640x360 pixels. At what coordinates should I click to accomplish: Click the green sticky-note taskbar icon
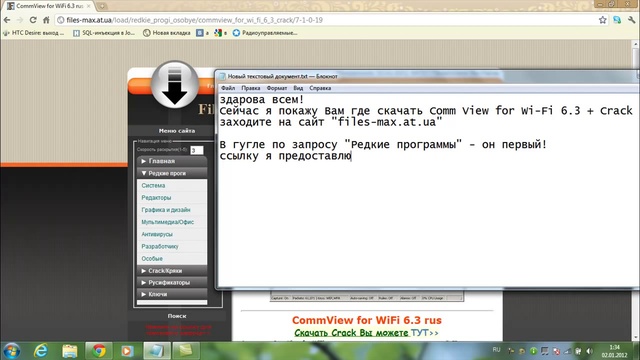(x=186, y=351)
